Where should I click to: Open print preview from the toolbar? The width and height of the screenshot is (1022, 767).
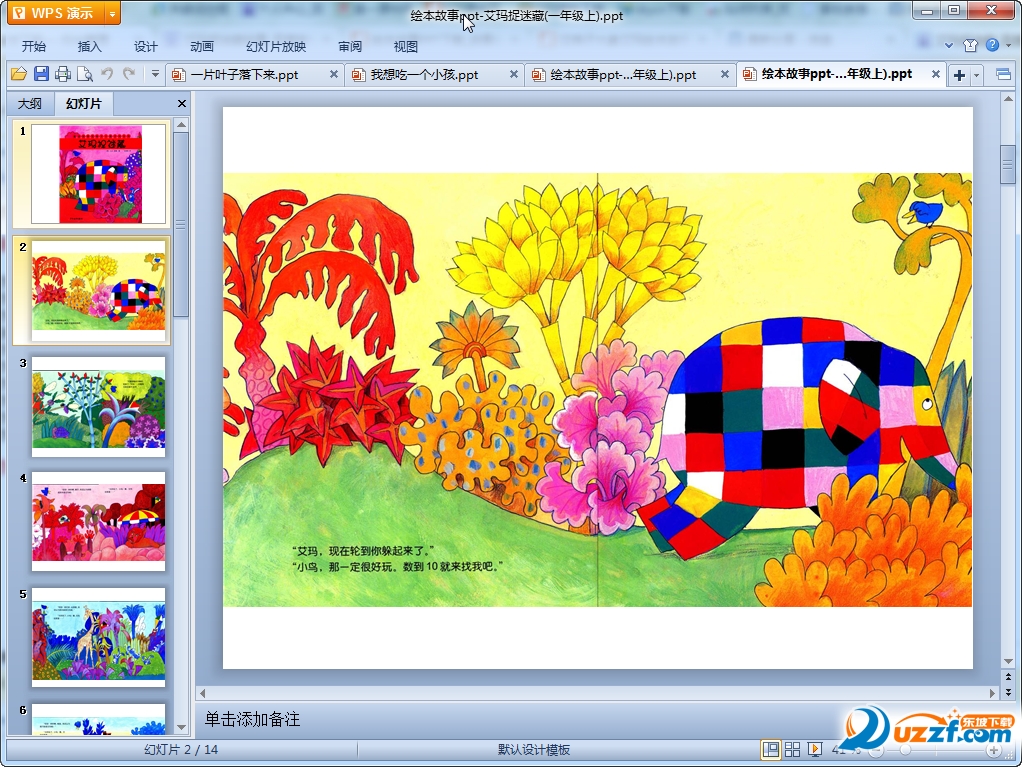85,74
